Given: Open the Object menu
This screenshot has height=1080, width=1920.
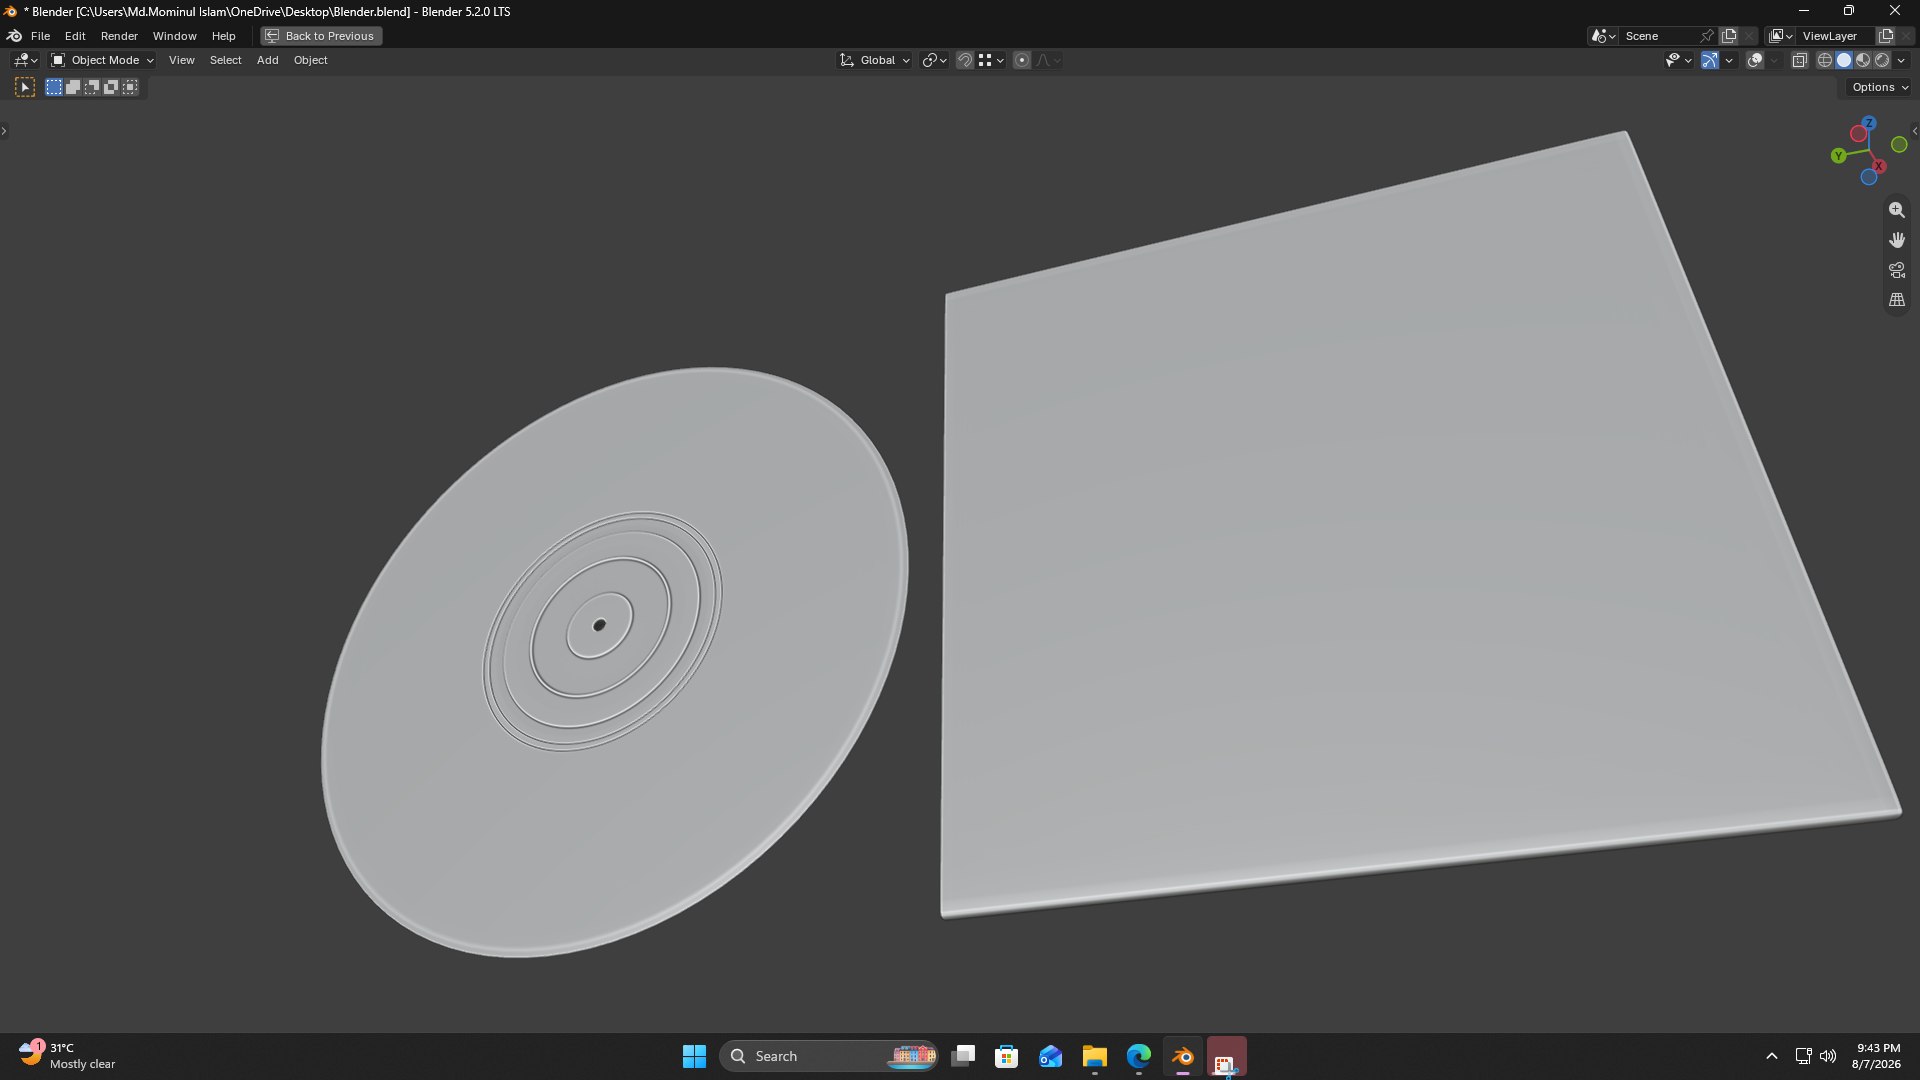Looking at the screenshot, I should [310, 61].
